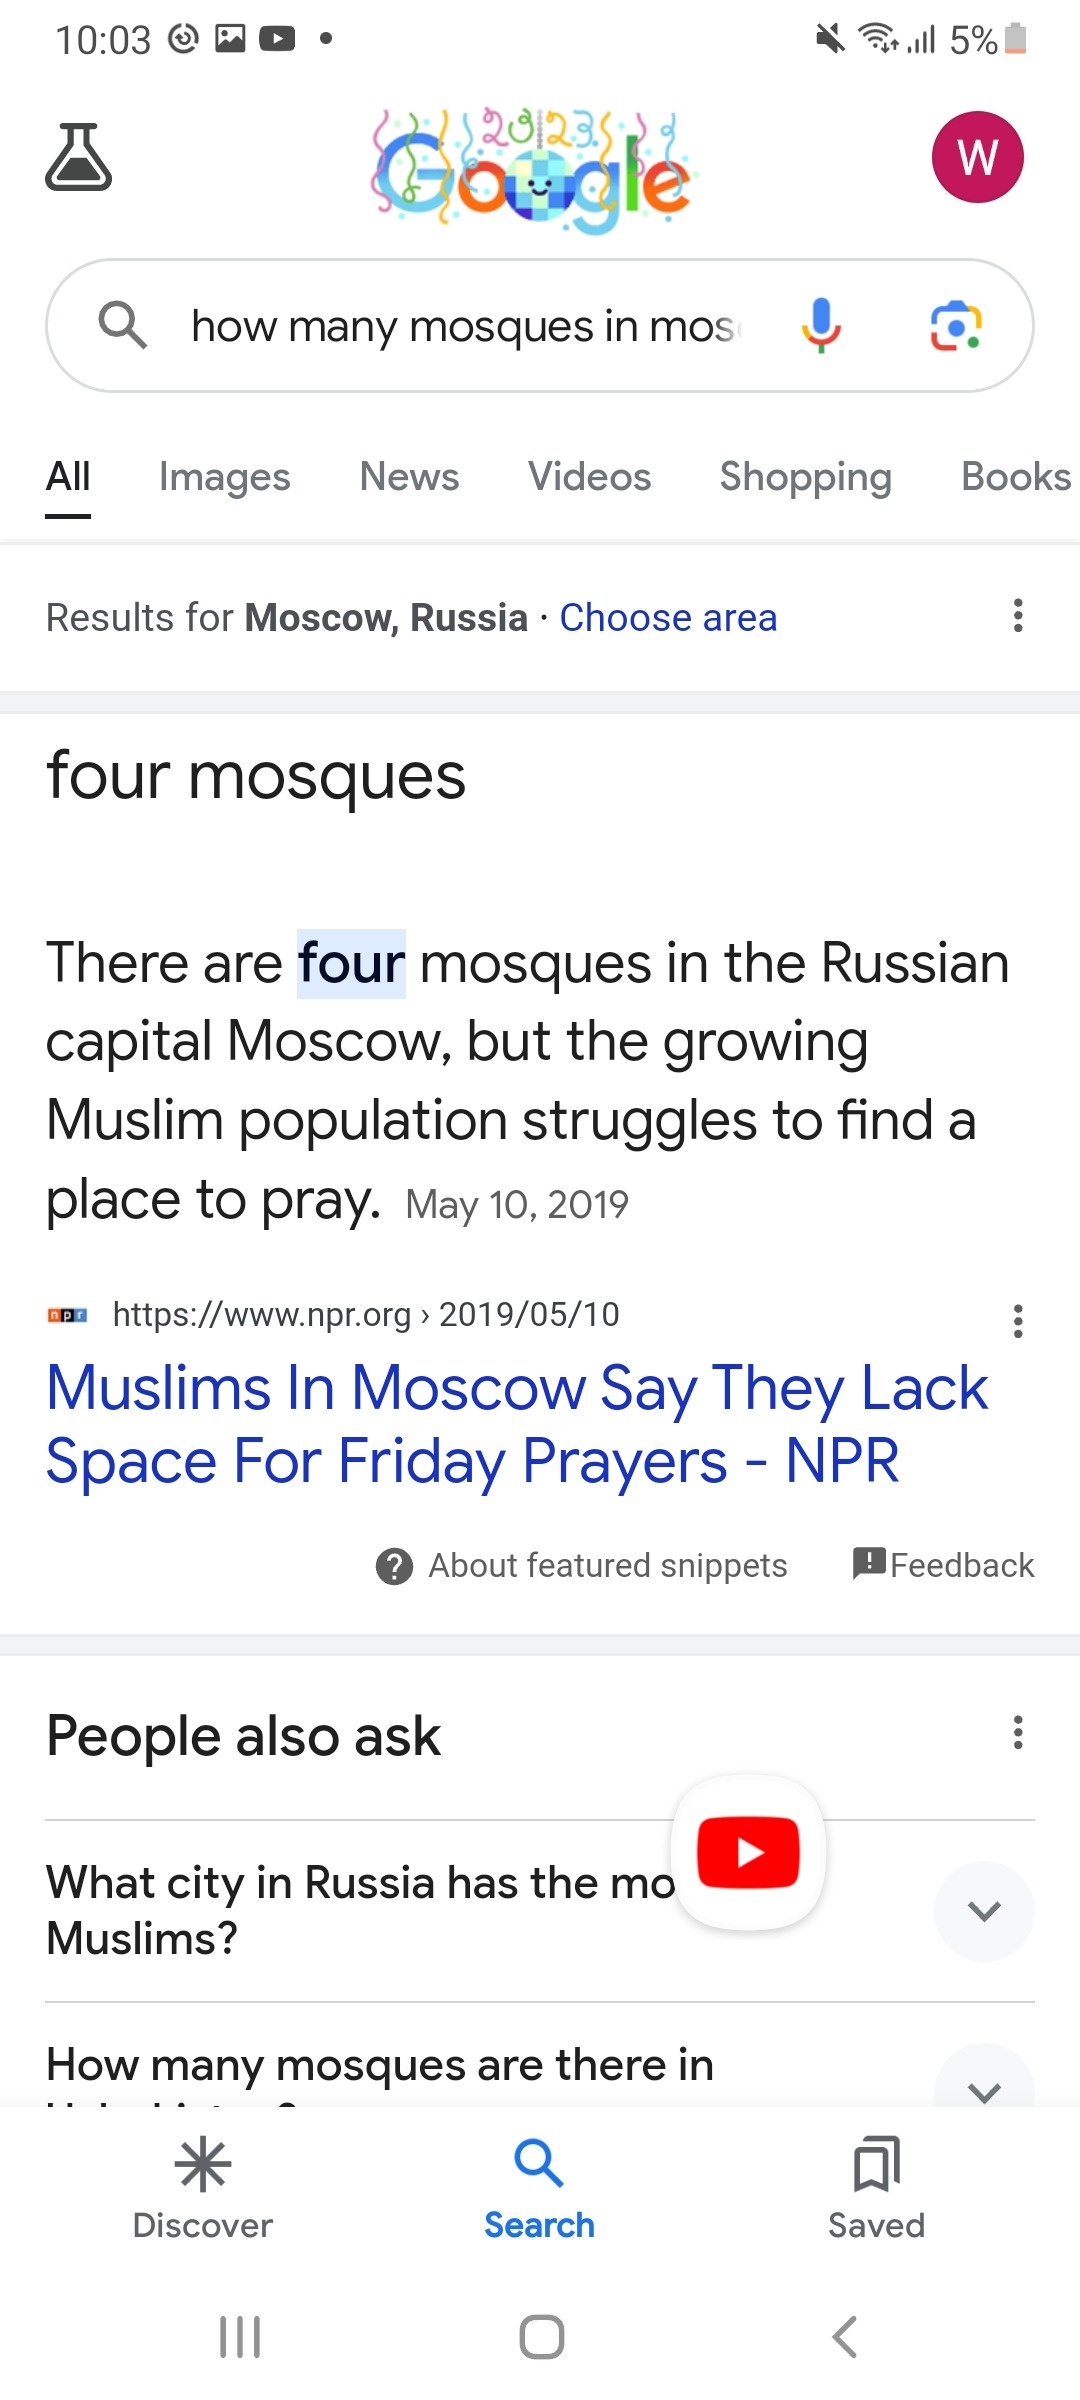Open Google Lens camera search

(956, 325)
